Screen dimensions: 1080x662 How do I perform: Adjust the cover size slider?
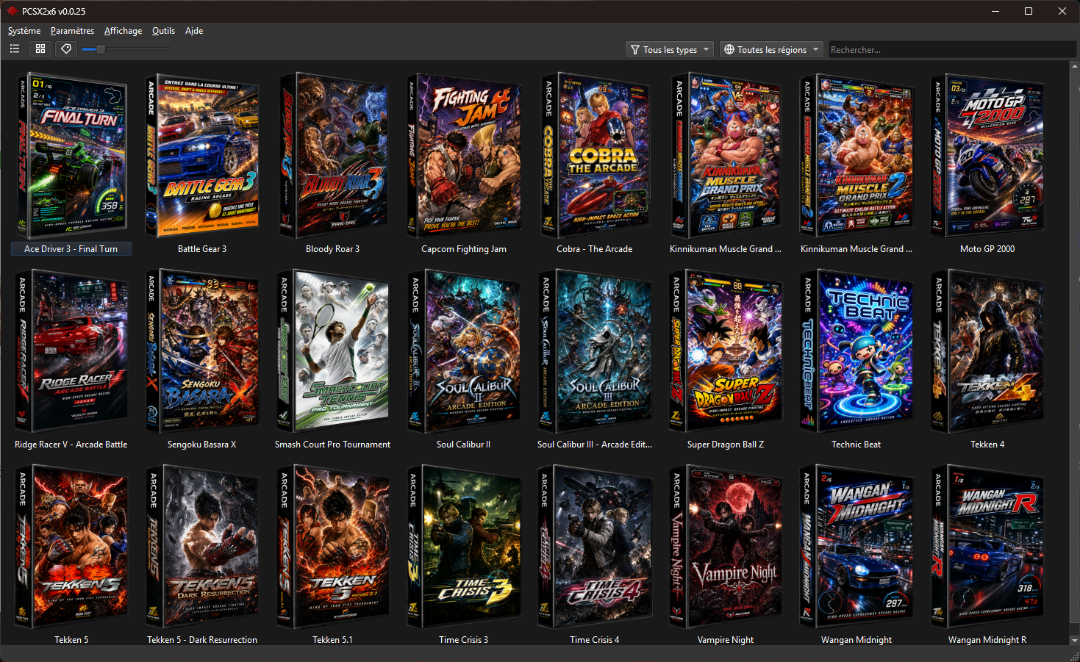tap(125, 49)
